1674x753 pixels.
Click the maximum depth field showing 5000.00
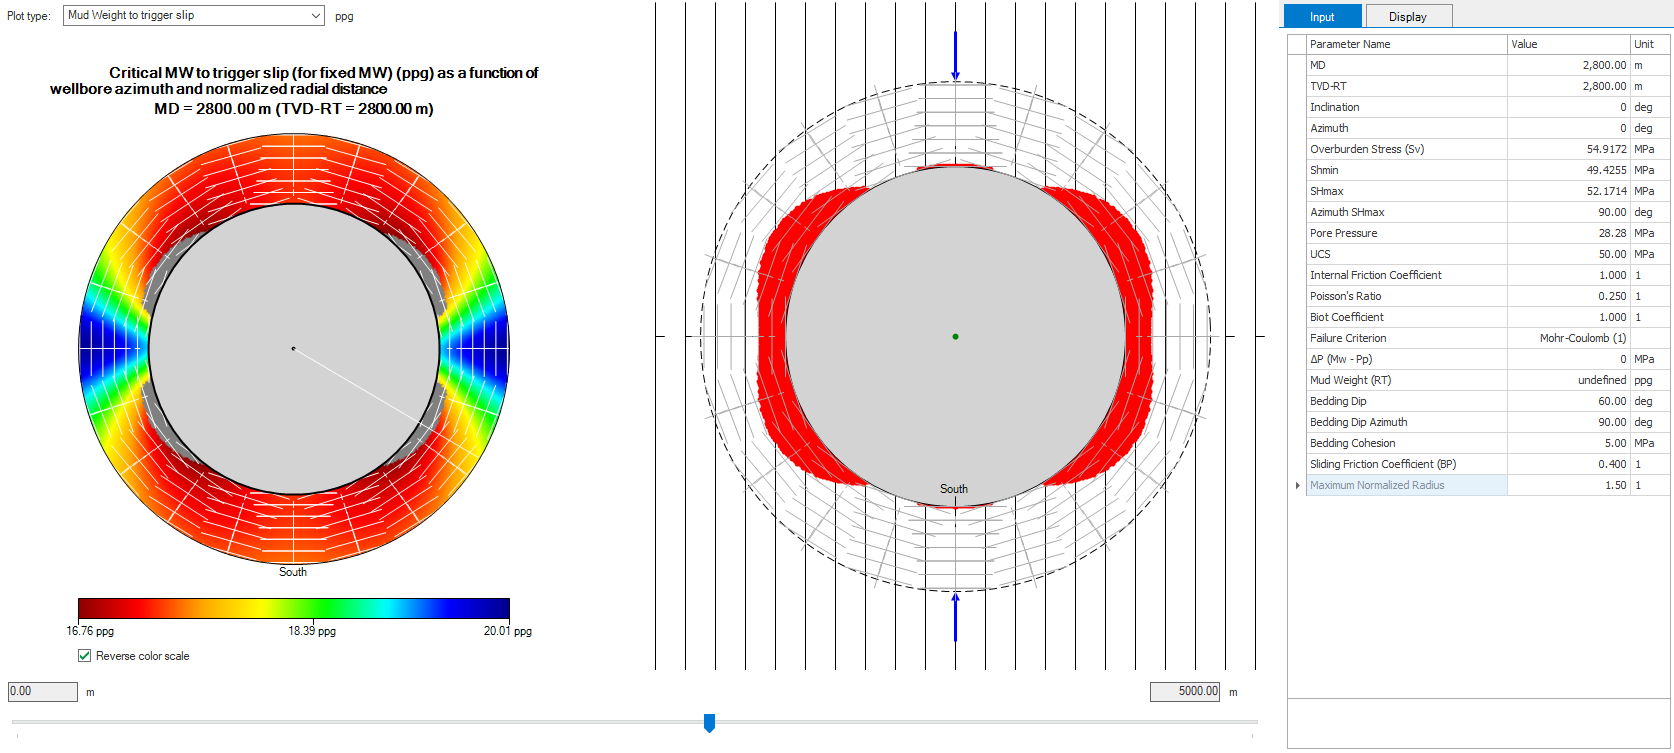pyautogui.click(x=1185, y=692)
